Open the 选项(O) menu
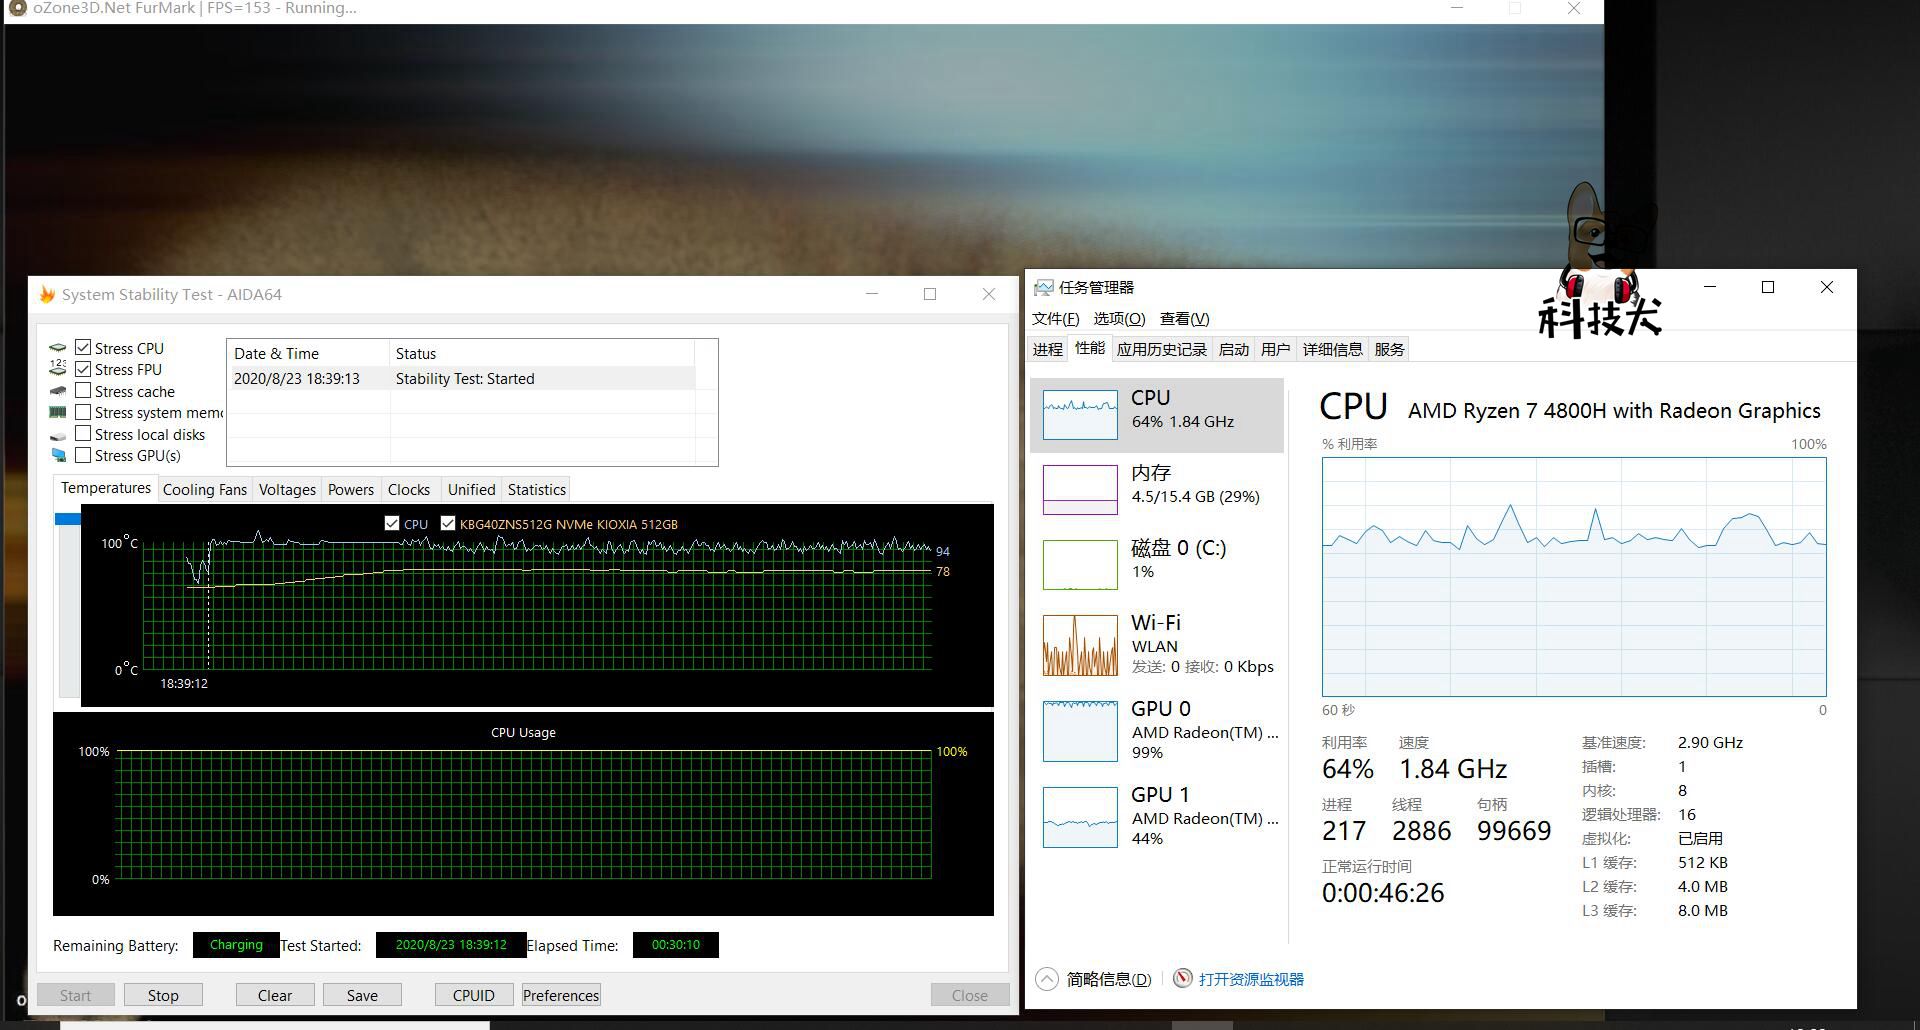1920x1030 pixels. pos(1119,319)
